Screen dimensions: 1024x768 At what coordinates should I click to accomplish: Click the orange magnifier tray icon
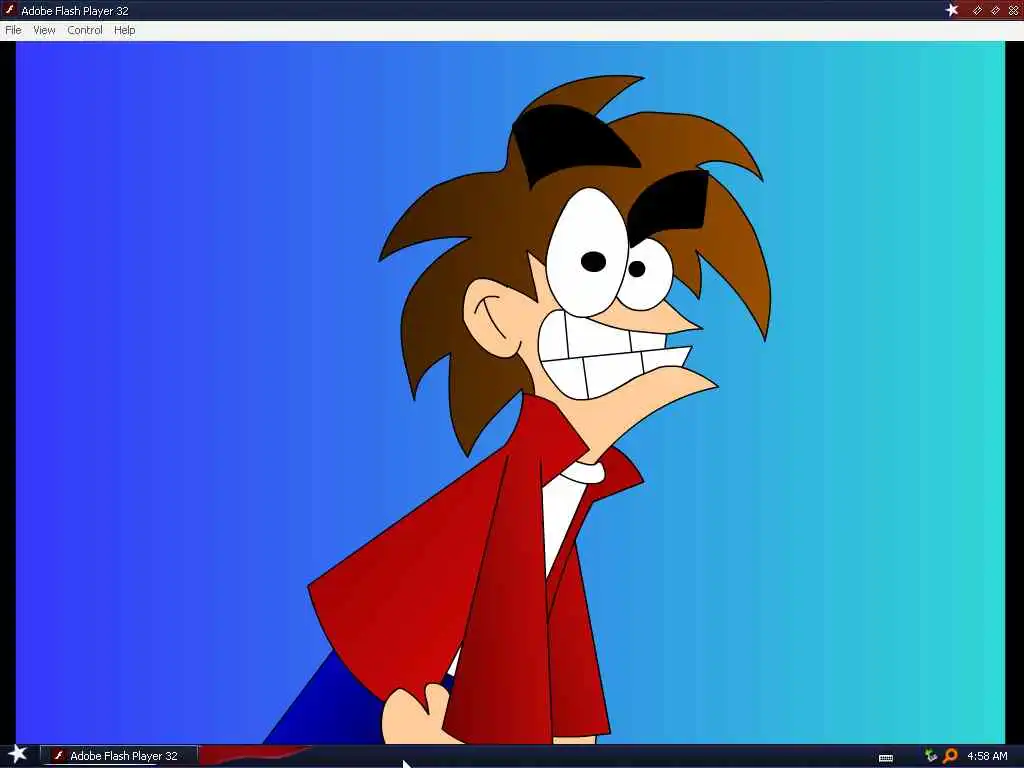950,756
